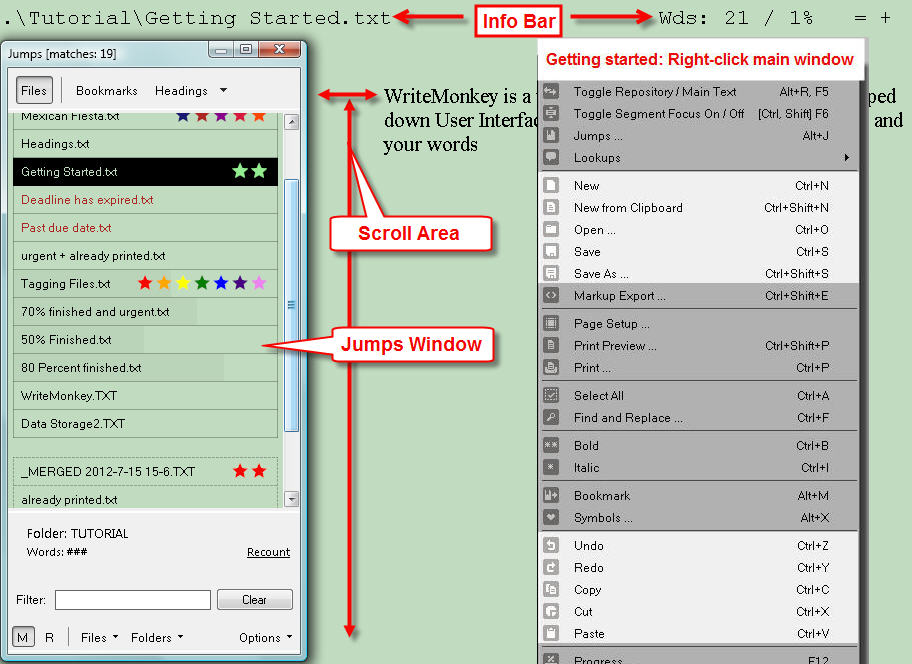Click the Print Preview icon
912x664 pixels.
(x=551, y=345)
